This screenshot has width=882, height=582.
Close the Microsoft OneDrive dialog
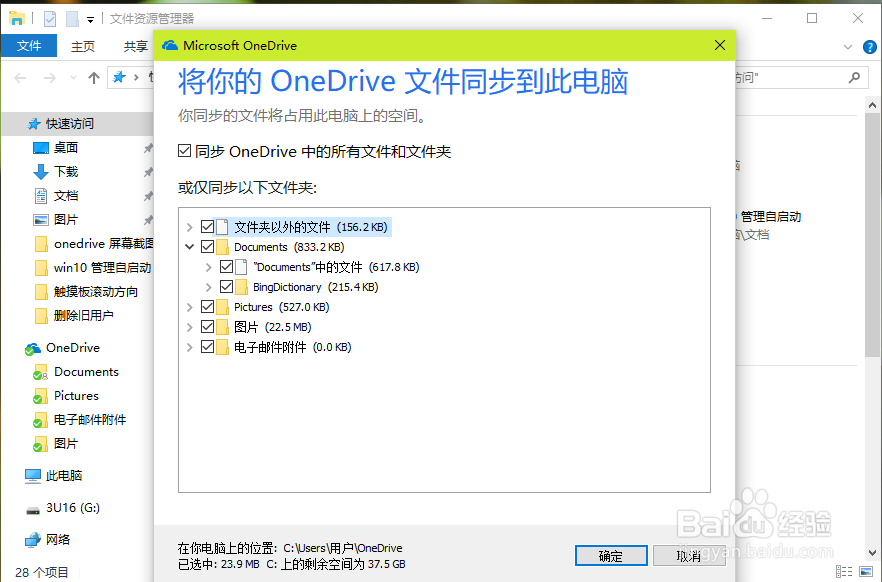720,45
